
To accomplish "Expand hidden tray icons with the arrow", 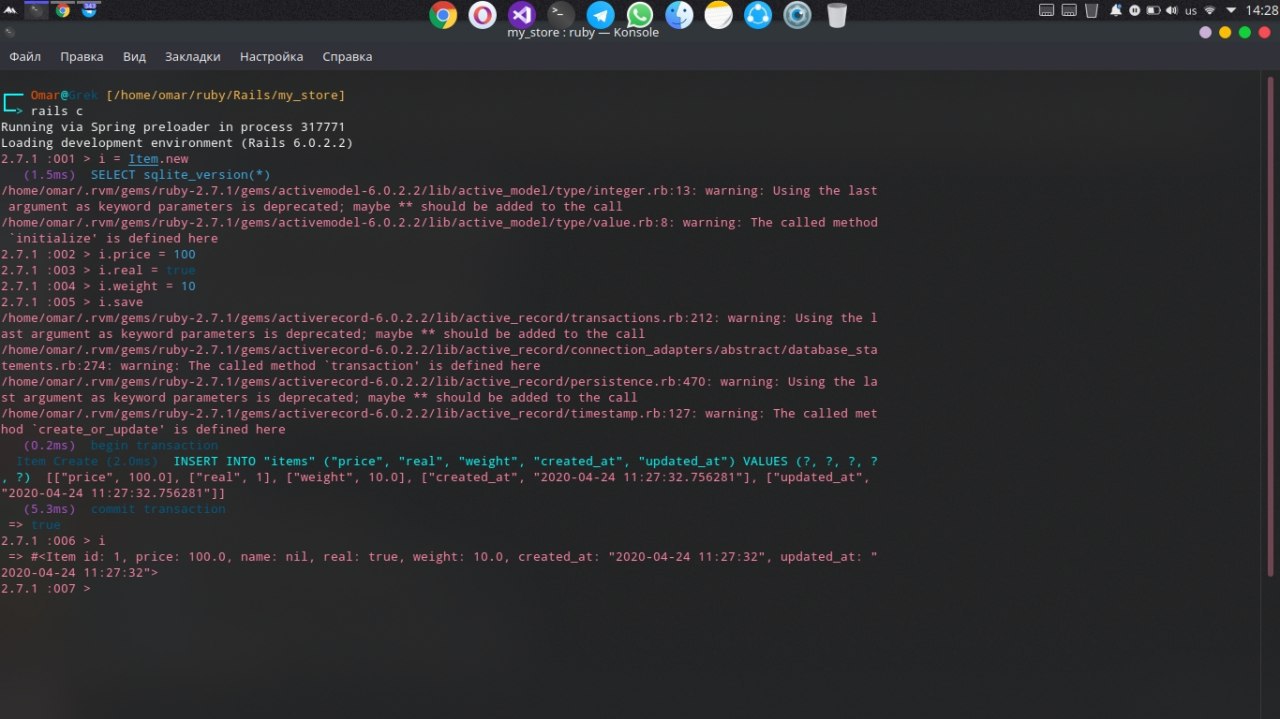I will 1230,10.
